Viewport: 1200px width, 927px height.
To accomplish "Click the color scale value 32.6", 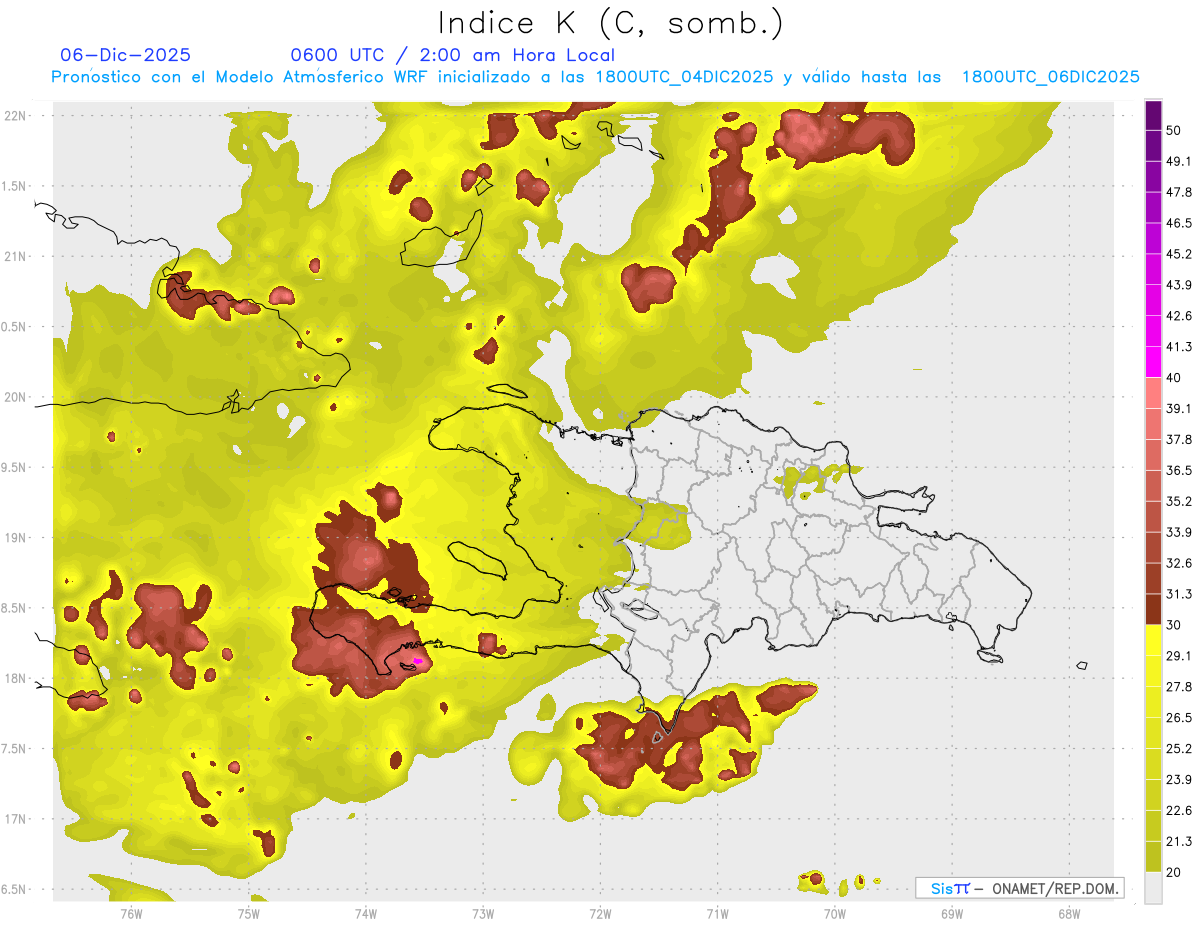I will point(1179,563).
